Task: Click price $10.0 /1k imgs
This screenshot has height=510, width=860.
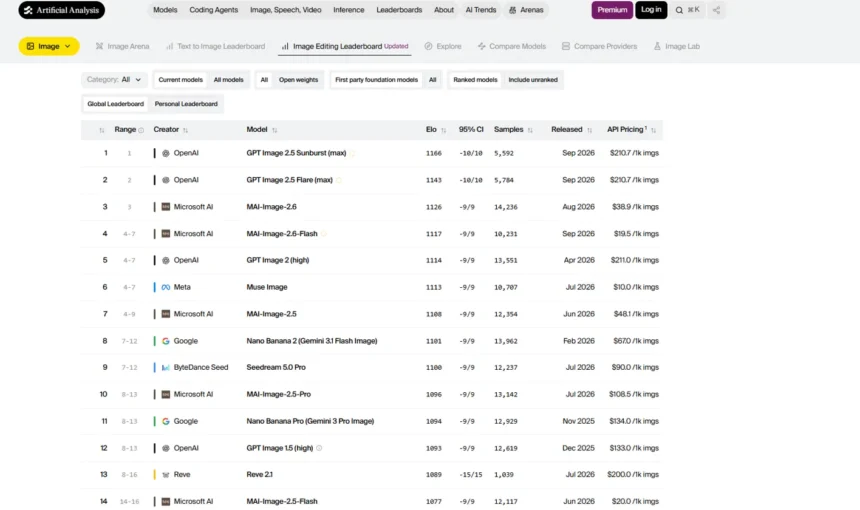Action: pyautogui.click(x=636, y=287)
